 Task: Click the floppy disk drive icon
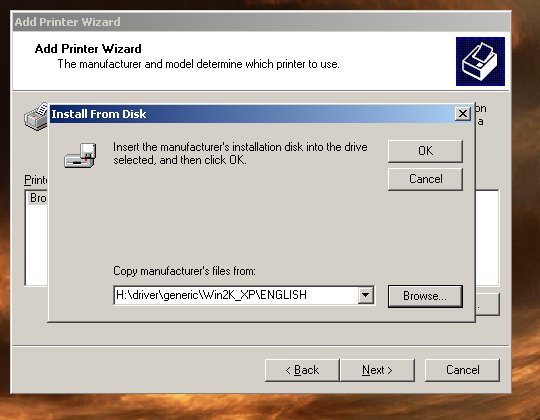(80, 155)
